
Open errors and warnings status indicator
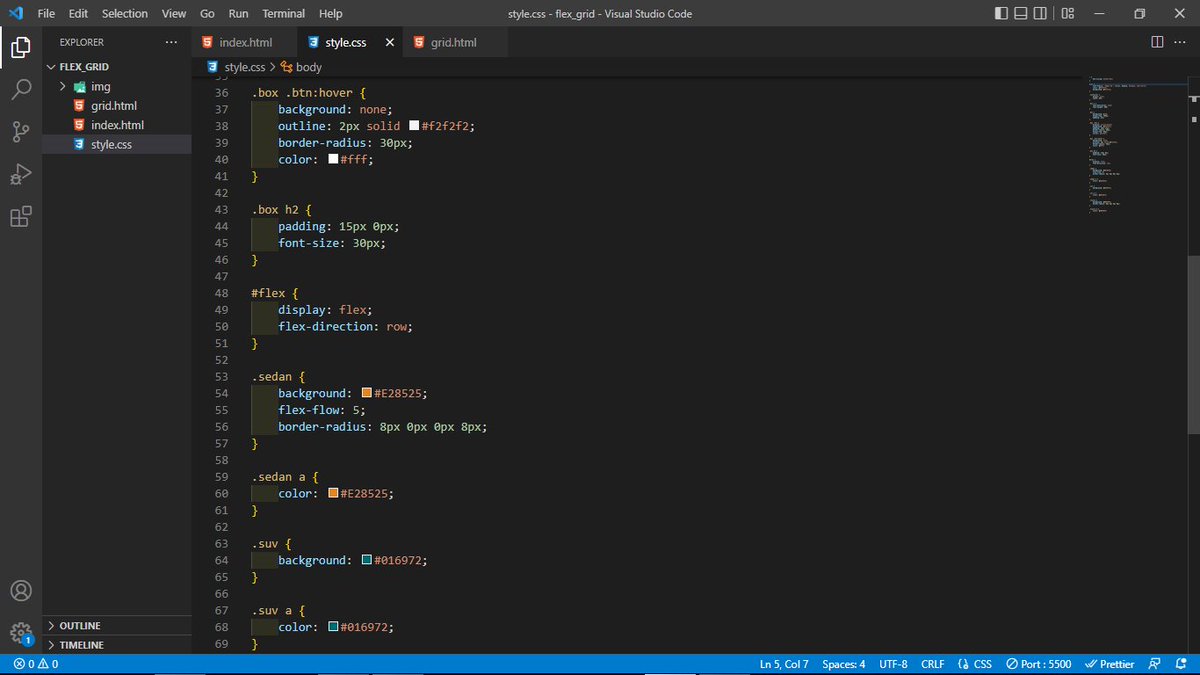pos(36,664)
